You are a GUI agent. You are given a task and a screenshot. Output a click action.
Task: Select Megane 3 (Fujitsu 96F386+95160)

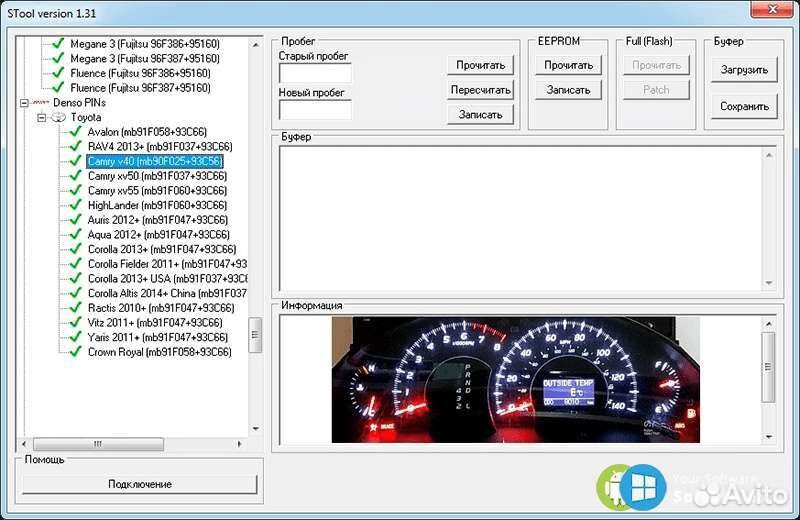coord(145,44)
